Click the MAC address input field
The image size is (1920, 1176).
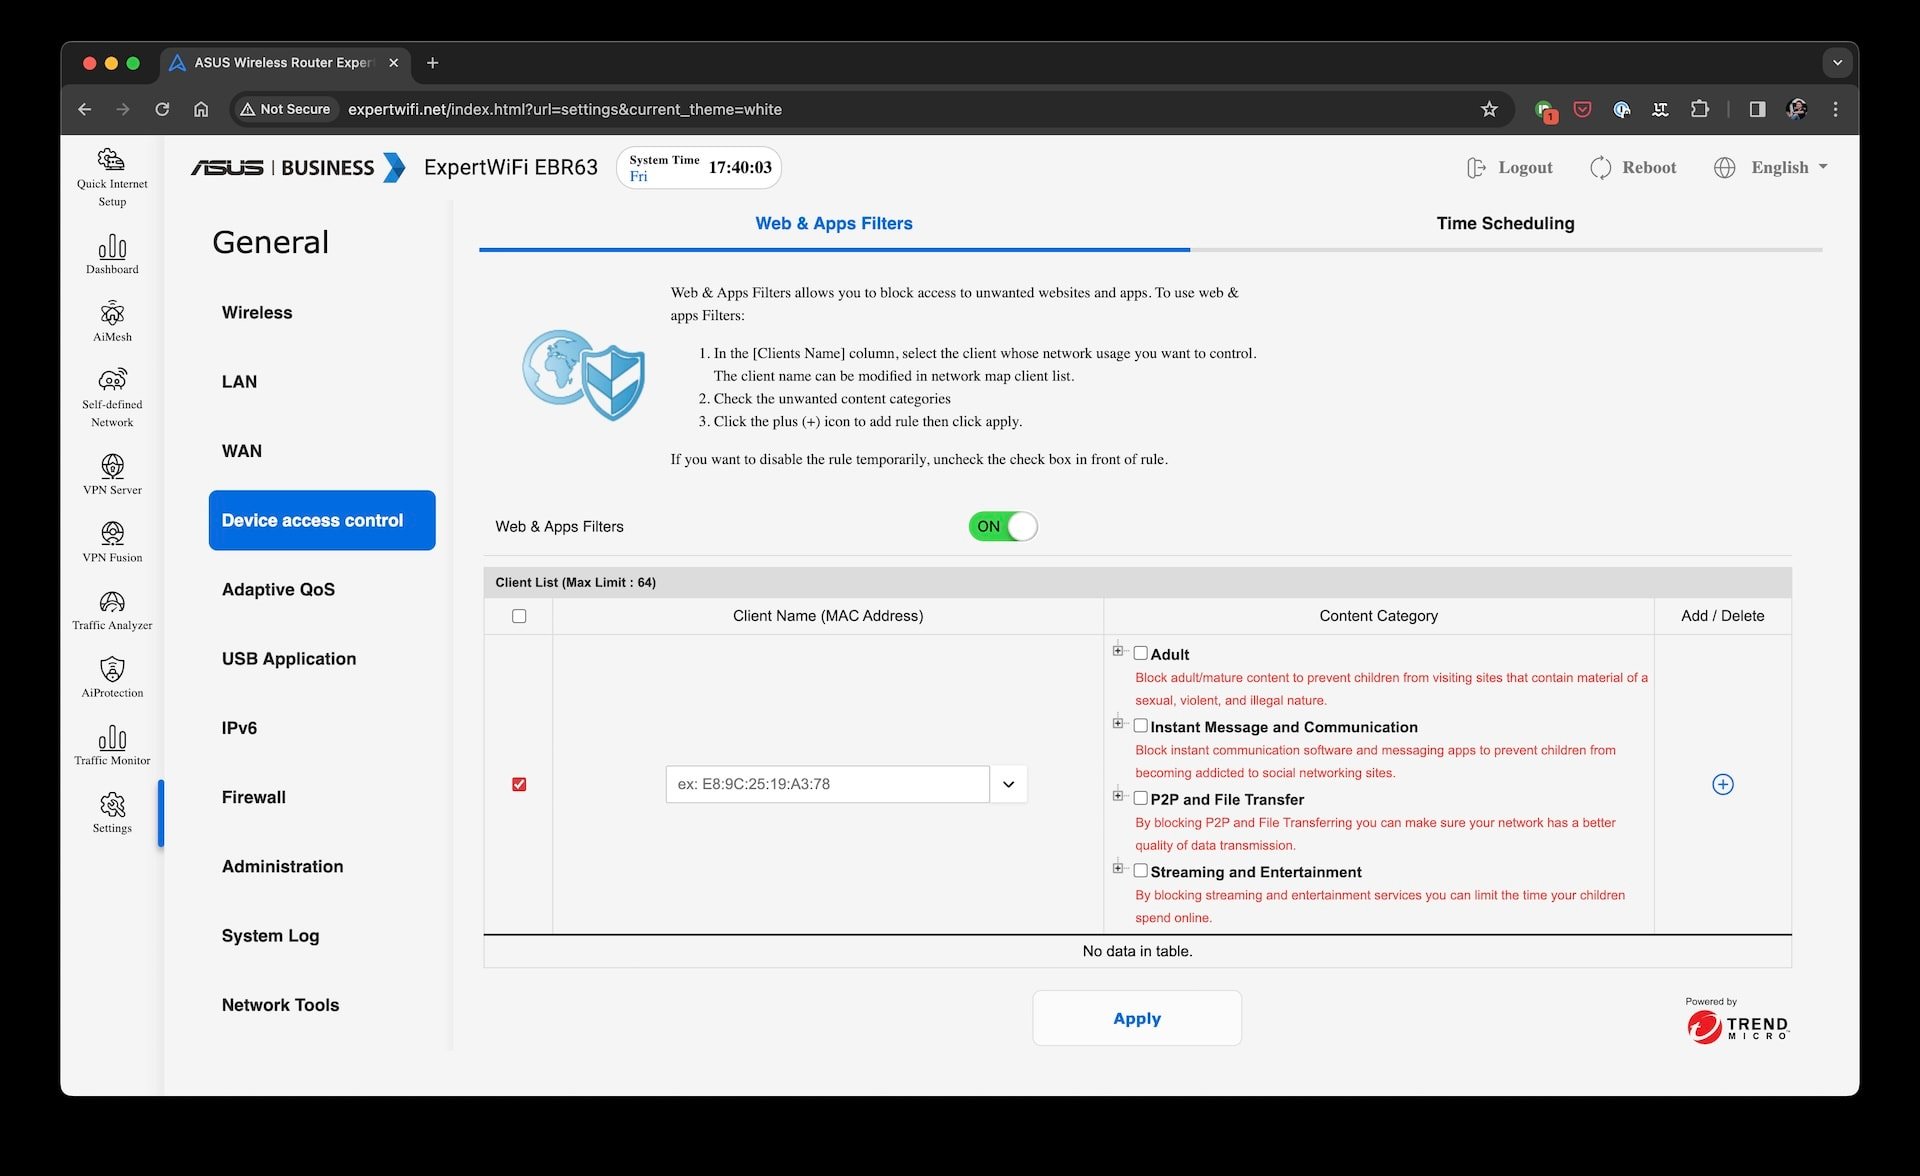click(824, 784)
